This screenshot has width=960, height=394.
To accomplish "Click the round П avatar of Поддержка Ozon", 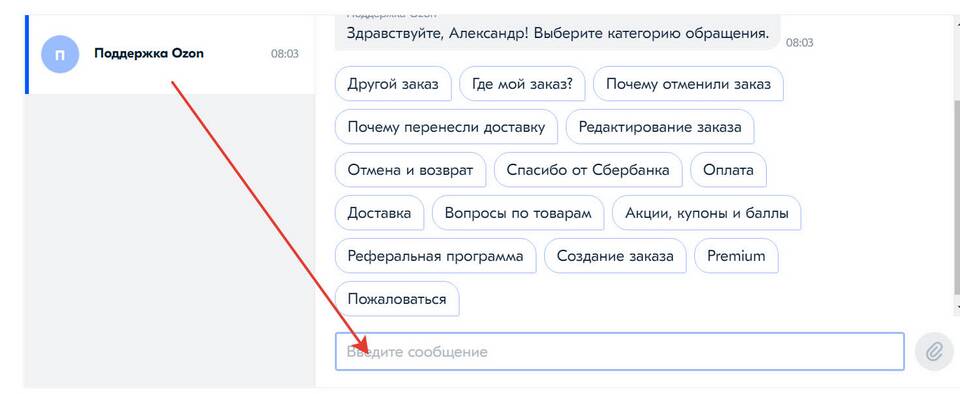I will pyautogui.click(x=60, y=54).
